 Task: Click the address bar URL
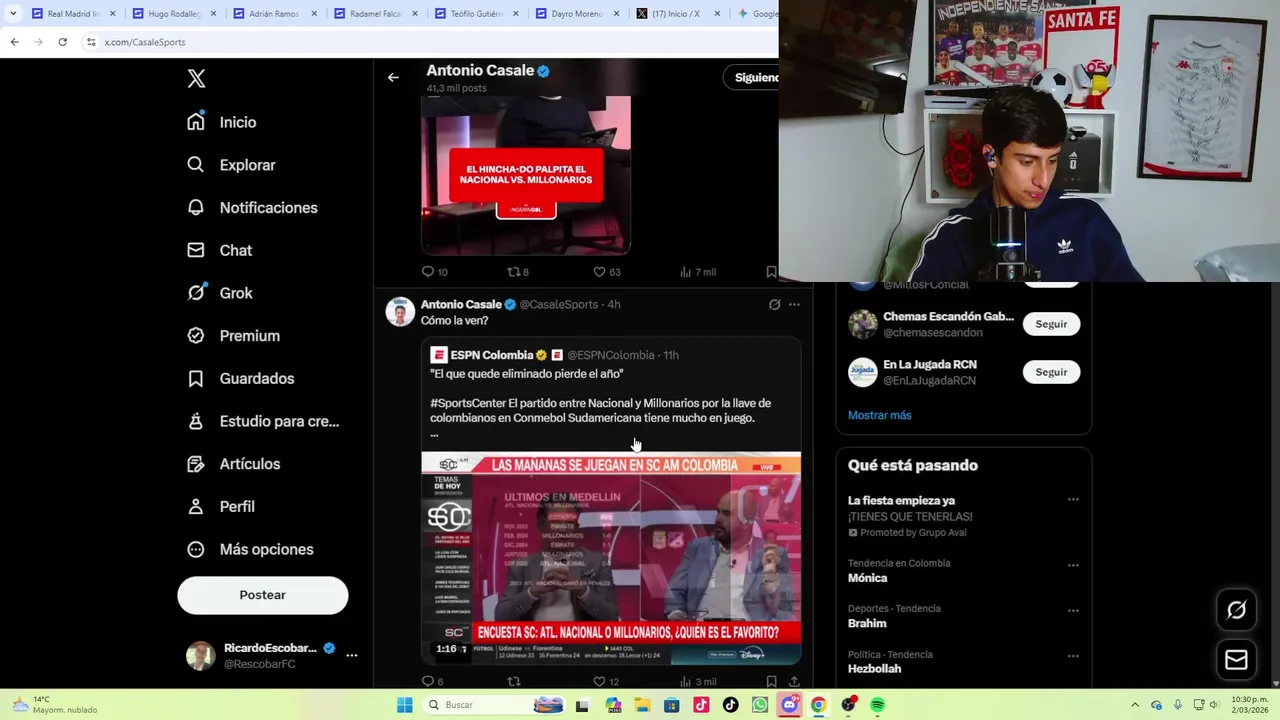point(145,42)
